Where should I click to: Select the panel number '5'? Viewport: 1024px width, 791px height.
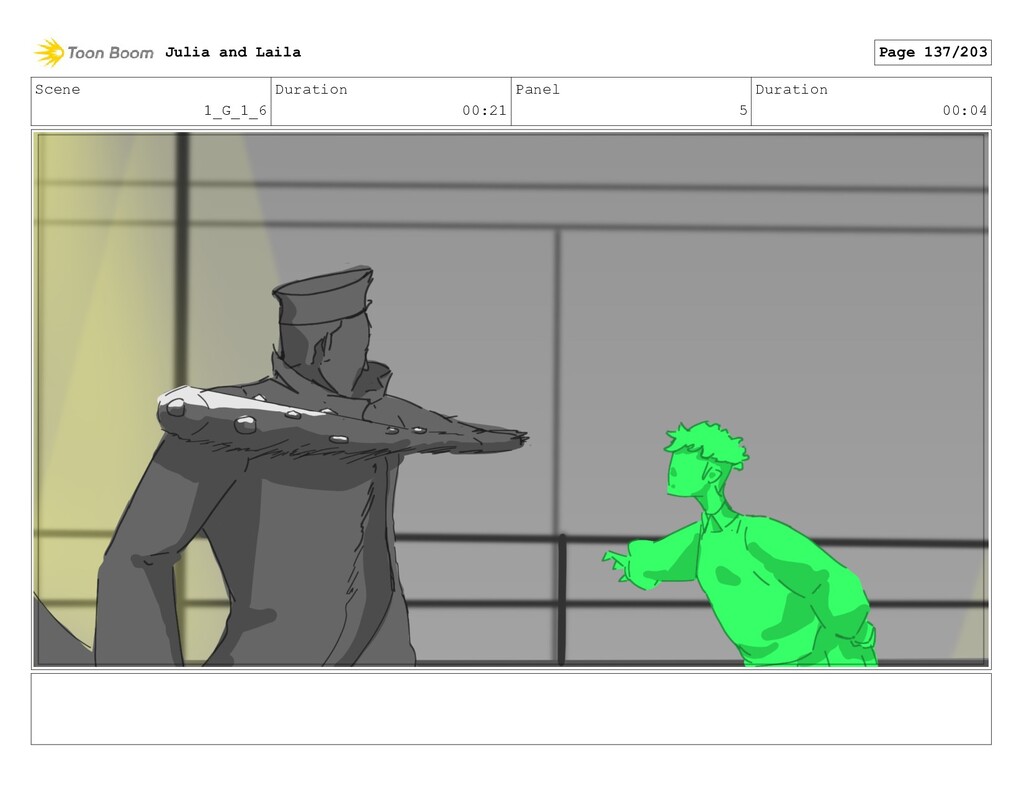(x=743, y=110)
